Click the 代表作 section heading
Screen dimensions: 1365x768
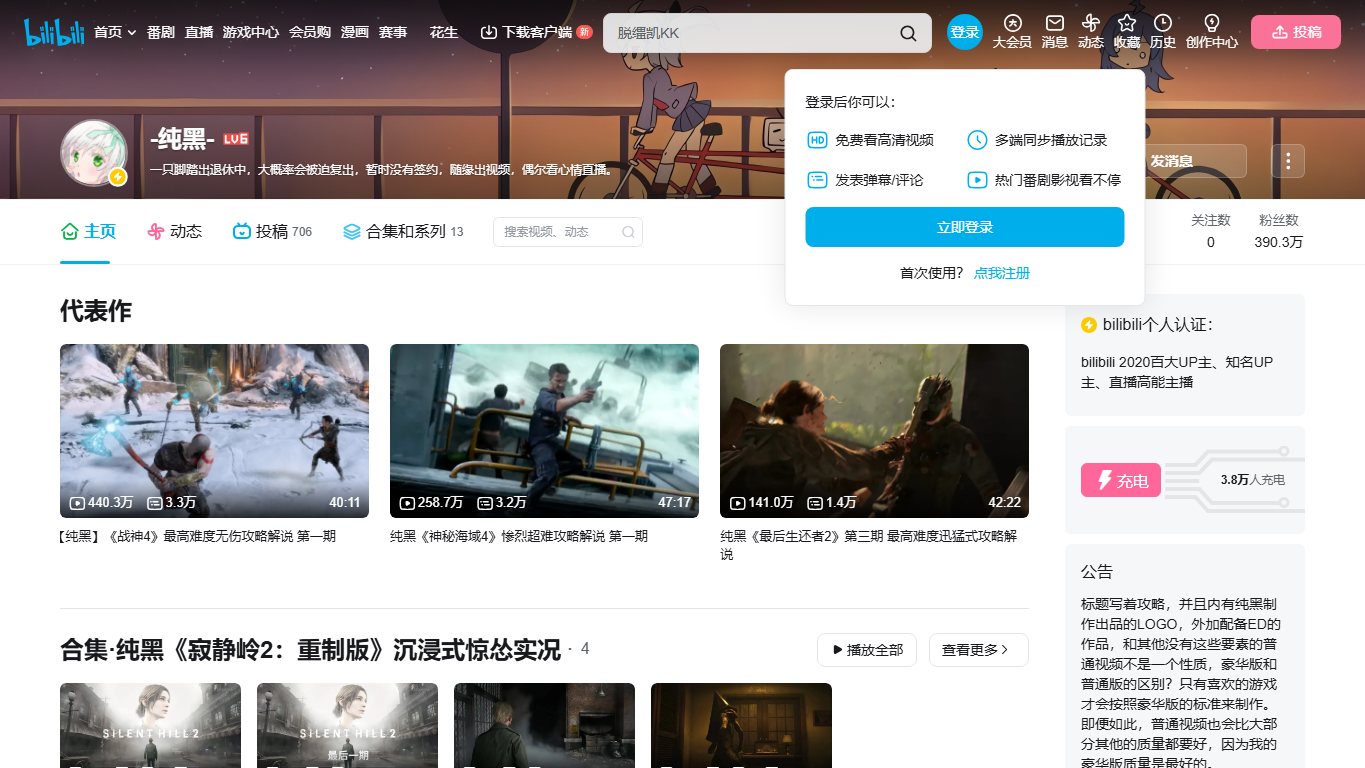pyautogui.click(x=96, y=311)
